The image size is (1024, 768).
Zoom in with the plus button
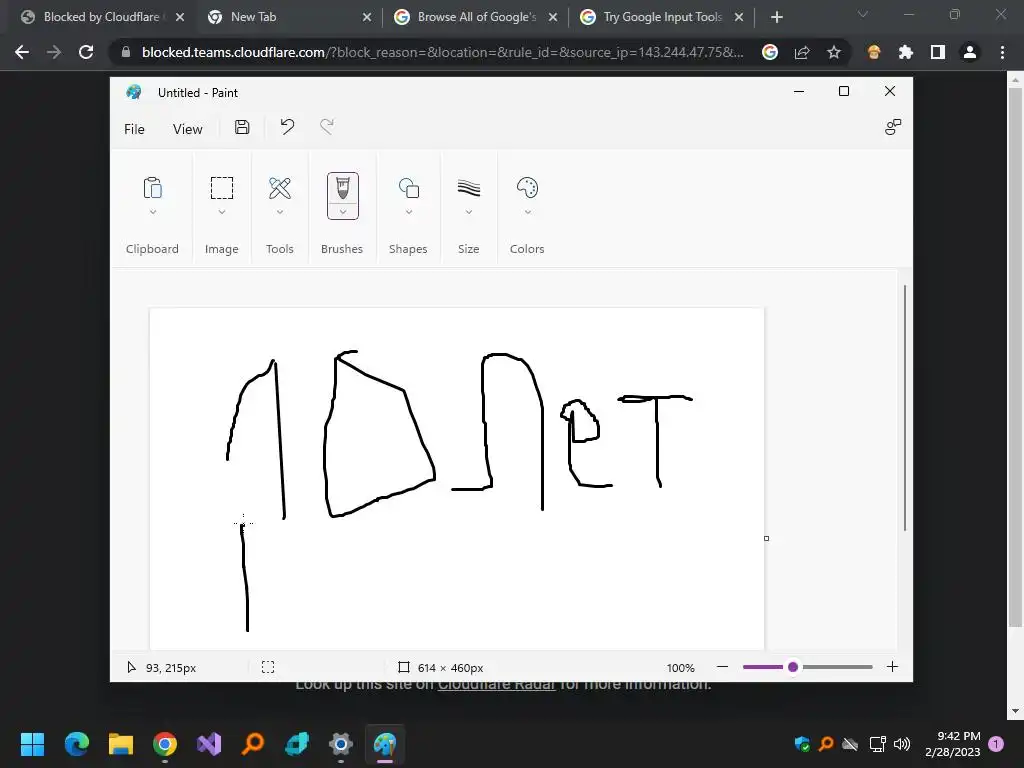[x=892, y=667]
